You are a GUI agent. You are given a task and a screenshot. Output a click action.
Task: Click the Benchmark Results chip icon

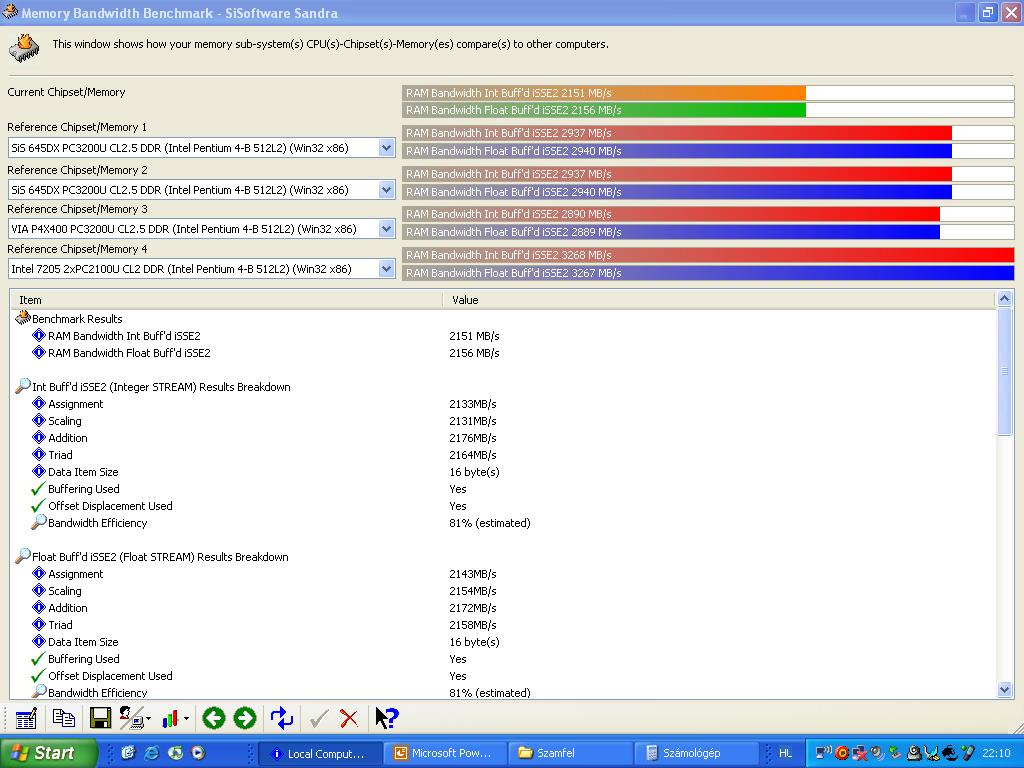[23, 318]
